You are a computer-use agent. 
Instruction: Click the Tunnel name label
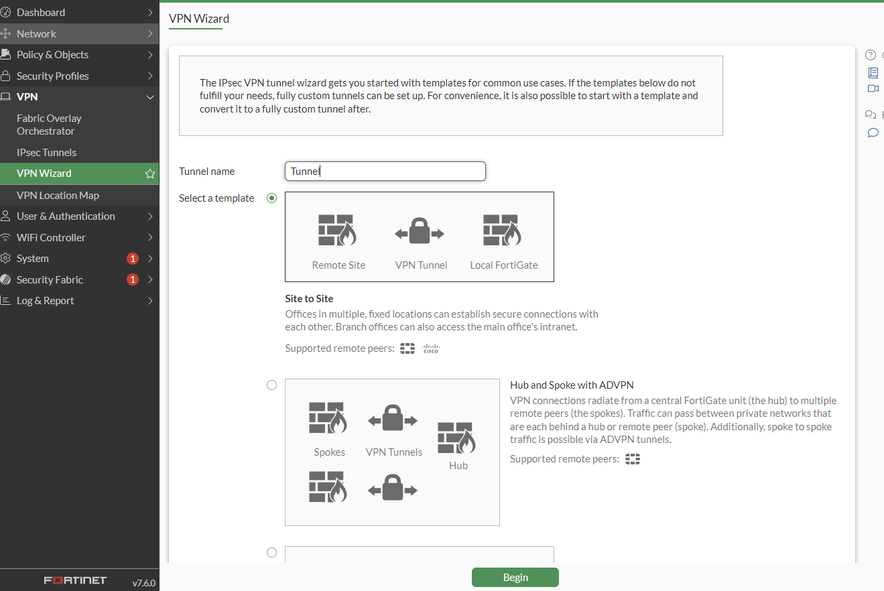tap(207, 171)
